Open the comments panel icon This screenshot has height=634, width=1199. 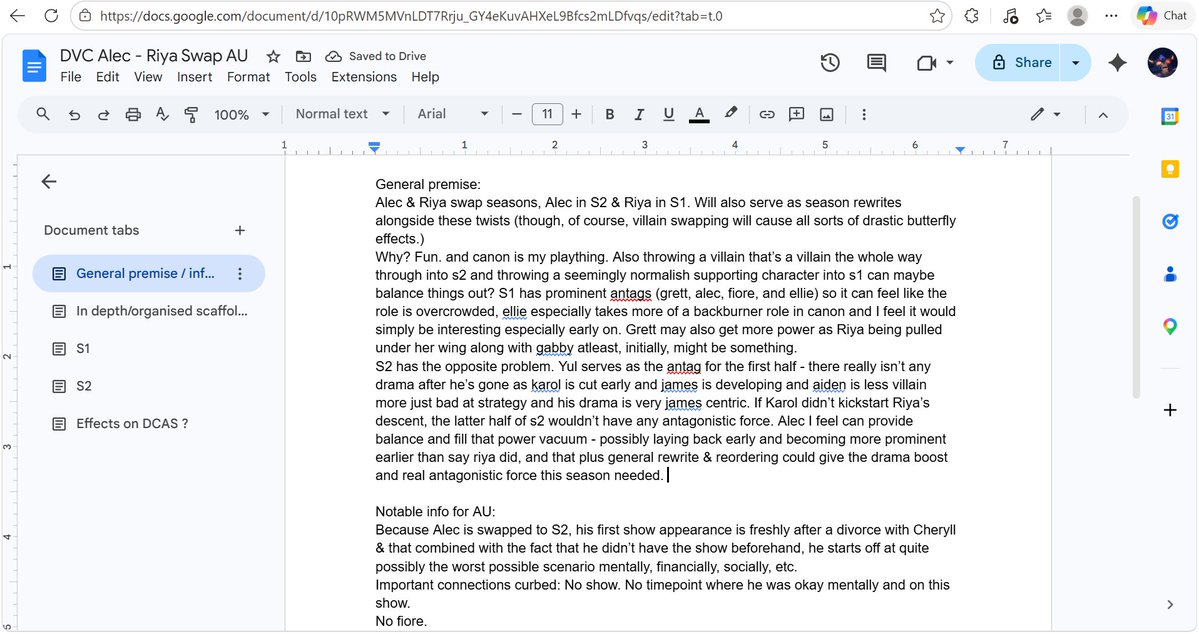tap(876, 63)
